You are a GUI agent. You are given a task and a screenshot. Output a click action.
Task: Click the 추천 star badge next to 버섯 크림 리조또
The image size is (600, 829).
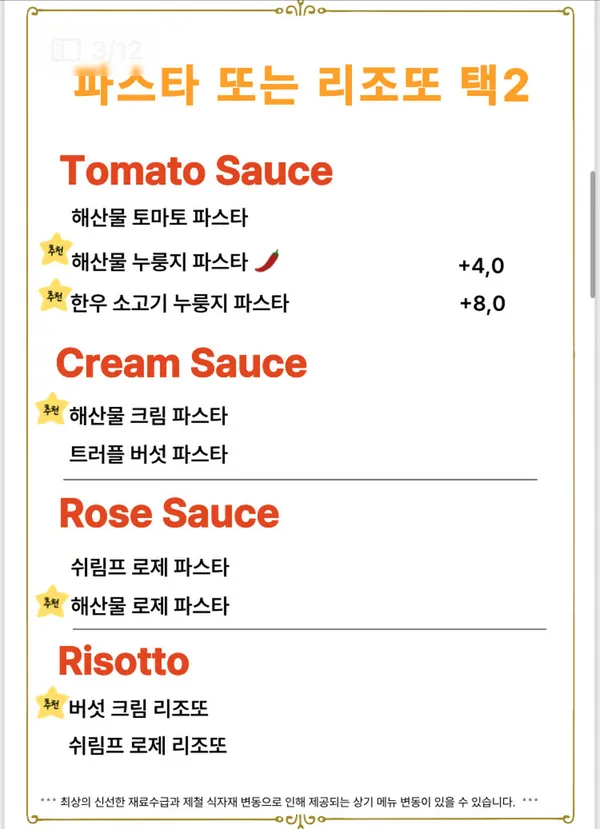52,703
